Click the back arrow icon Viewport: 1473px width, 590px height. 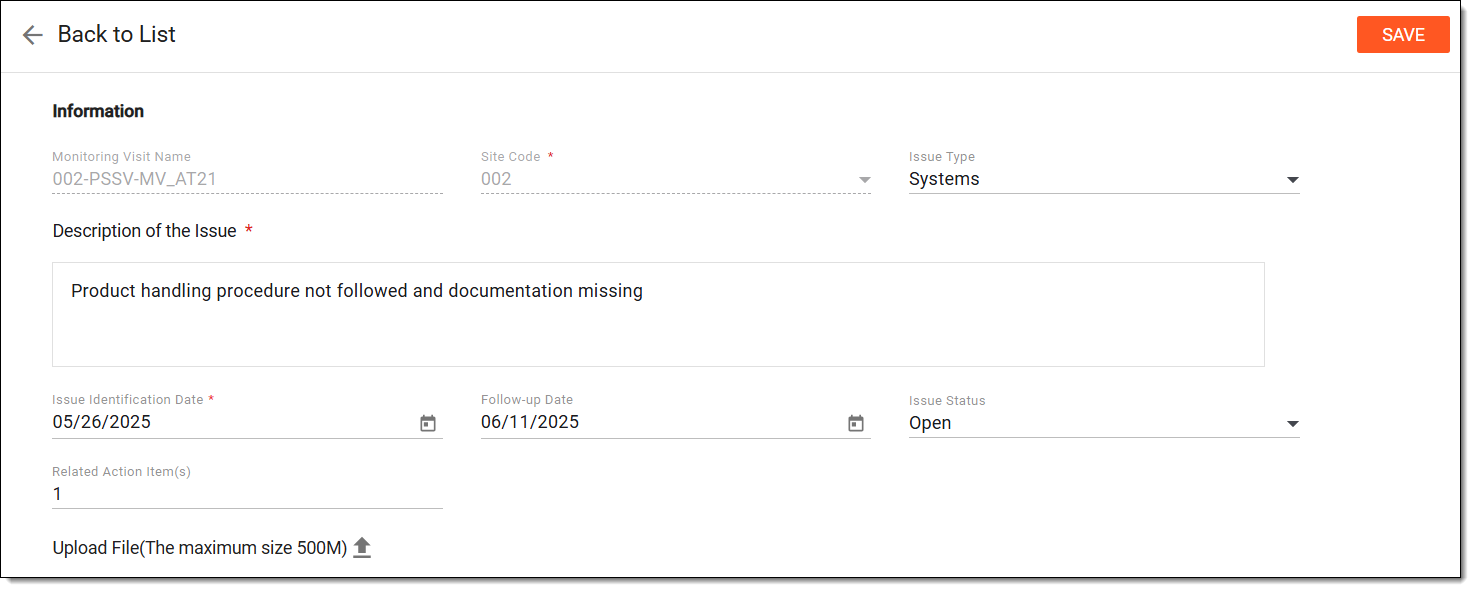click(33, 35)
